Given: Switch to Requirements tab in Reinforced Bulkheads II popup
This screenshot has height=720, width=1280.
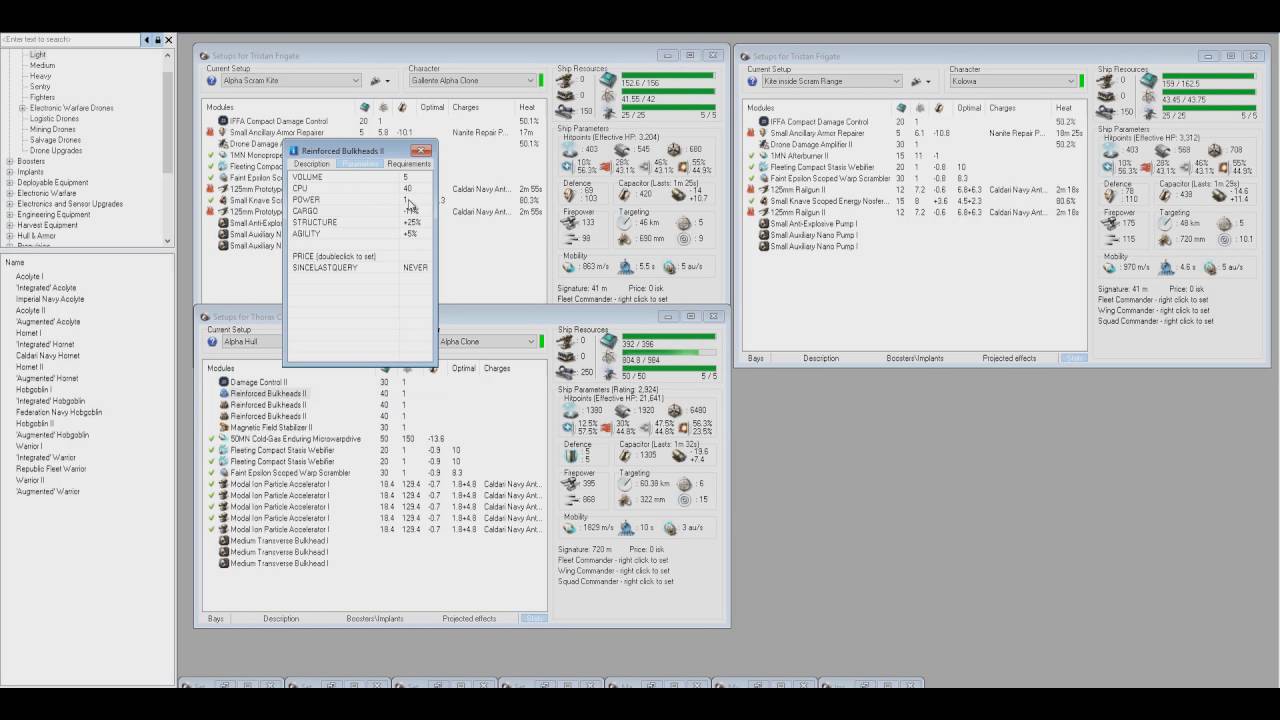Looking at the screenshot, I should pyautogui.click(x=408, y=164).
